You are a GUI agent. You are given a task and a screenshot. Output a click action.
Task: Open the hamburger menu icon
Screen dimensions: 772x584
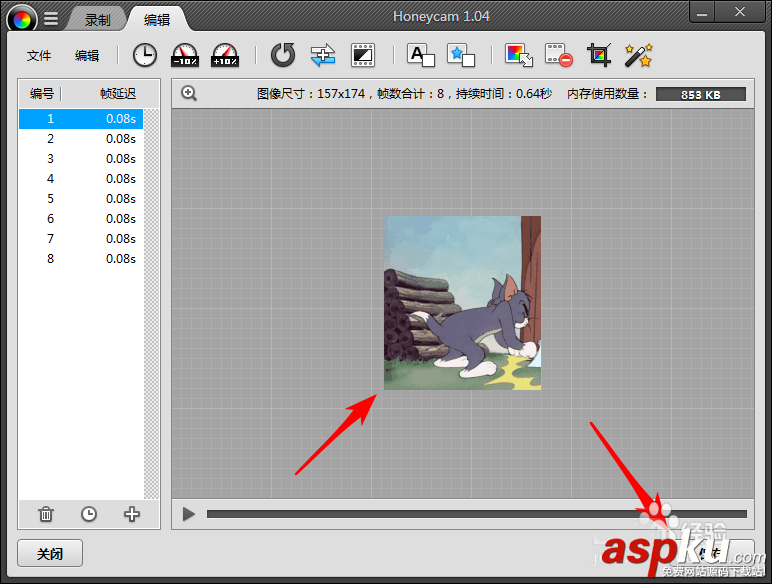coord(51,19)
